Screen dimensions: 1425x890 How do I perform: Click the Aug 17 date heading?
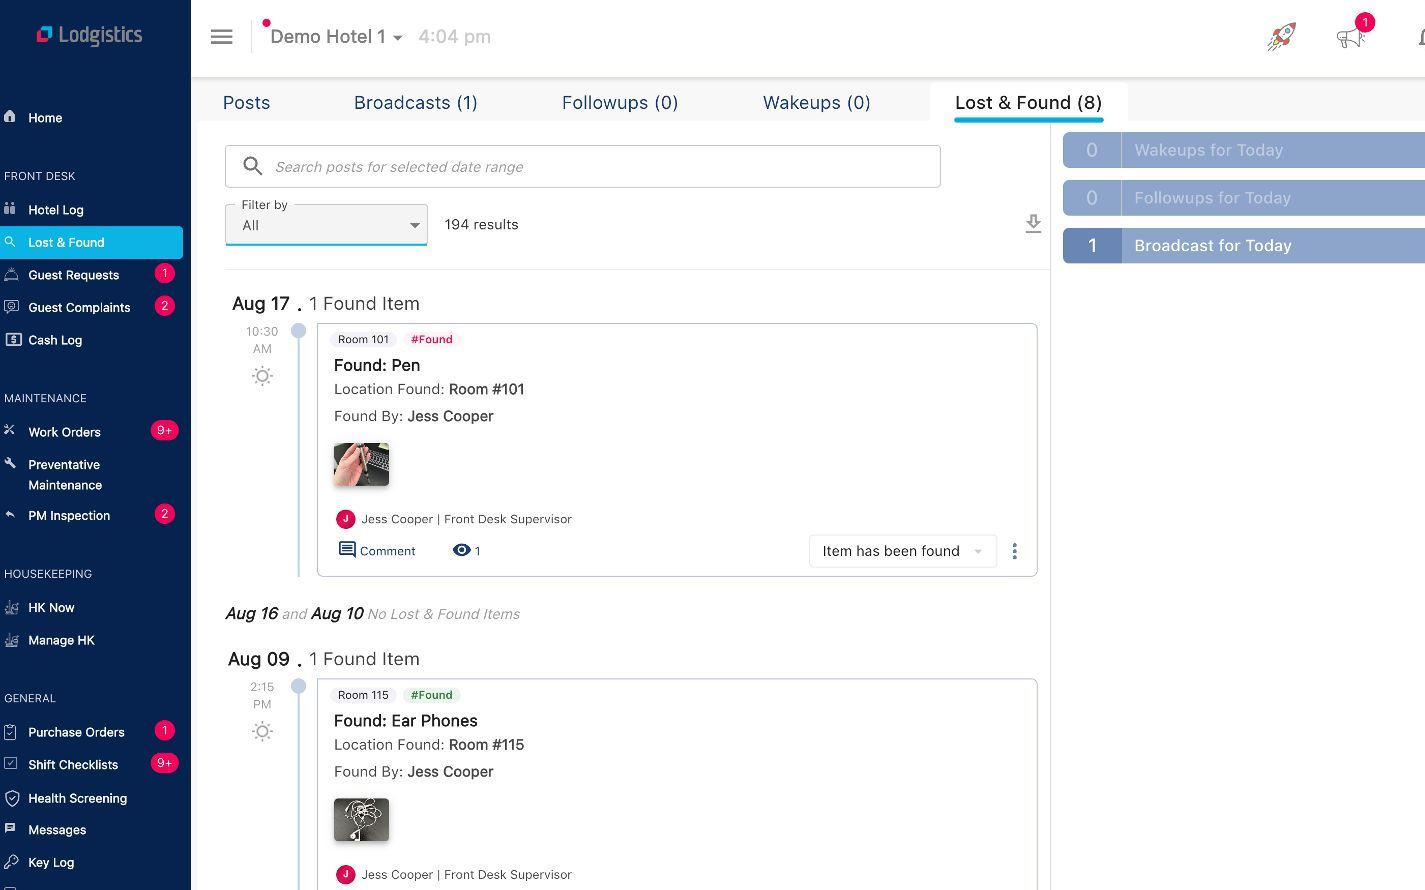pos(261,304)
